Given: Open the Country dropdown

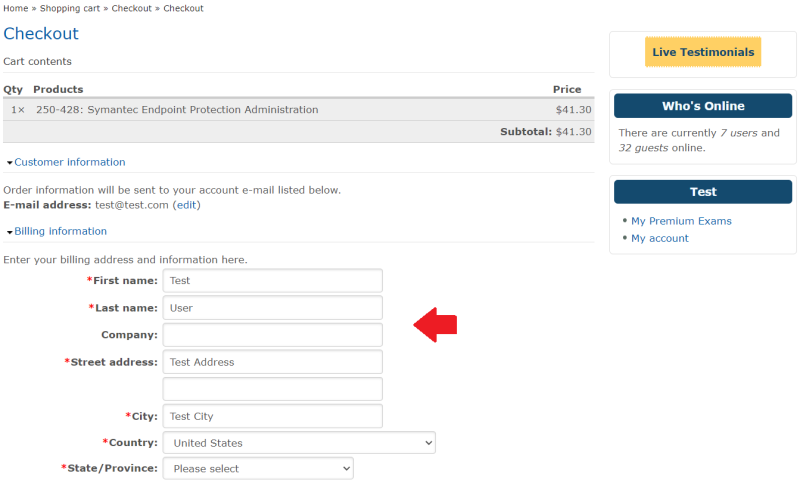Looking at the screenshot, I should tap(299, 443).
